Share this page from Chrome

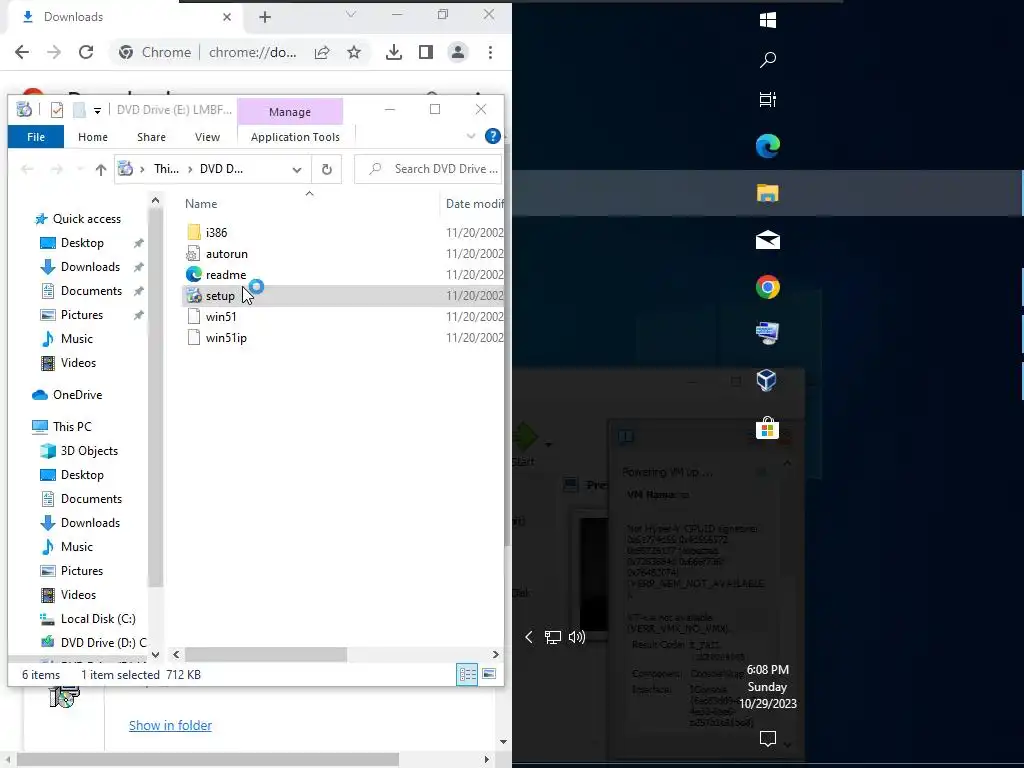[322, 52]
